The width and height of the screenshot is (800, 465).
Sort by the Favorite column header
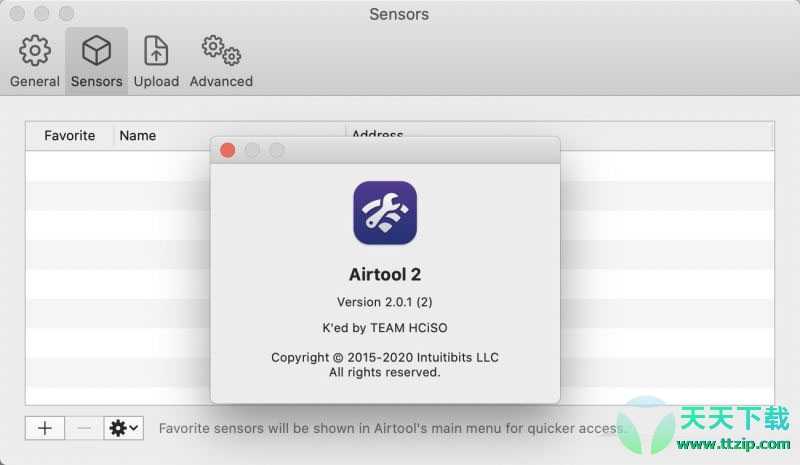click(x=70, y=136)
